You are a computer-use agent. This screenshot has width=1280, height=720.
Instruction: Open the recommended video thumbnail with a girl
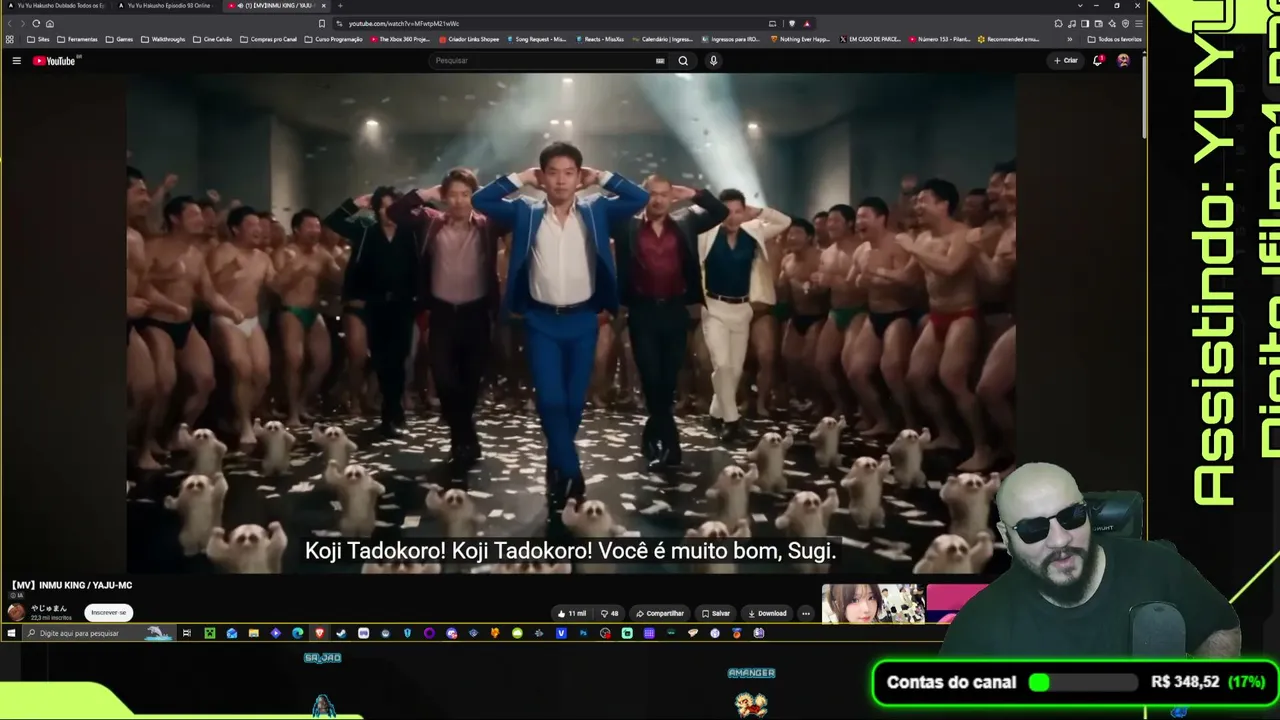(x=872, y=603)
